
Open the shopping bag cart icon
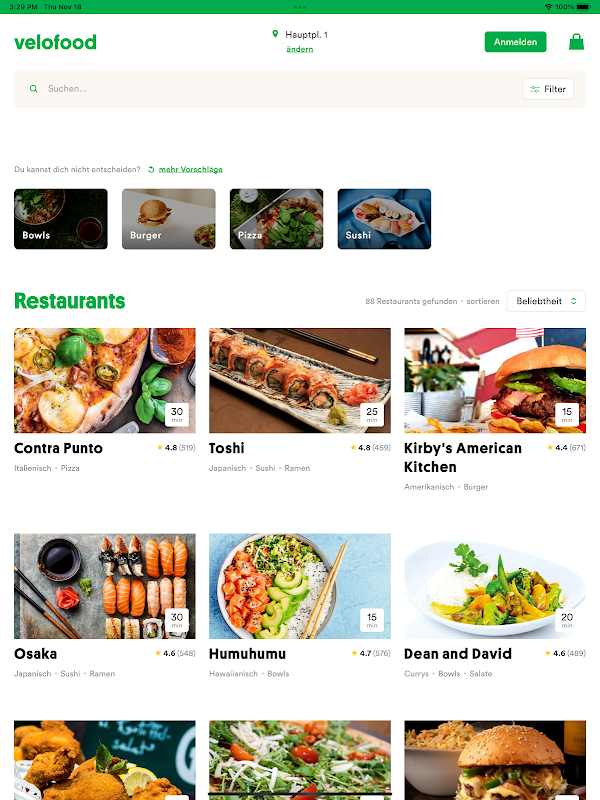pos(576,42)
